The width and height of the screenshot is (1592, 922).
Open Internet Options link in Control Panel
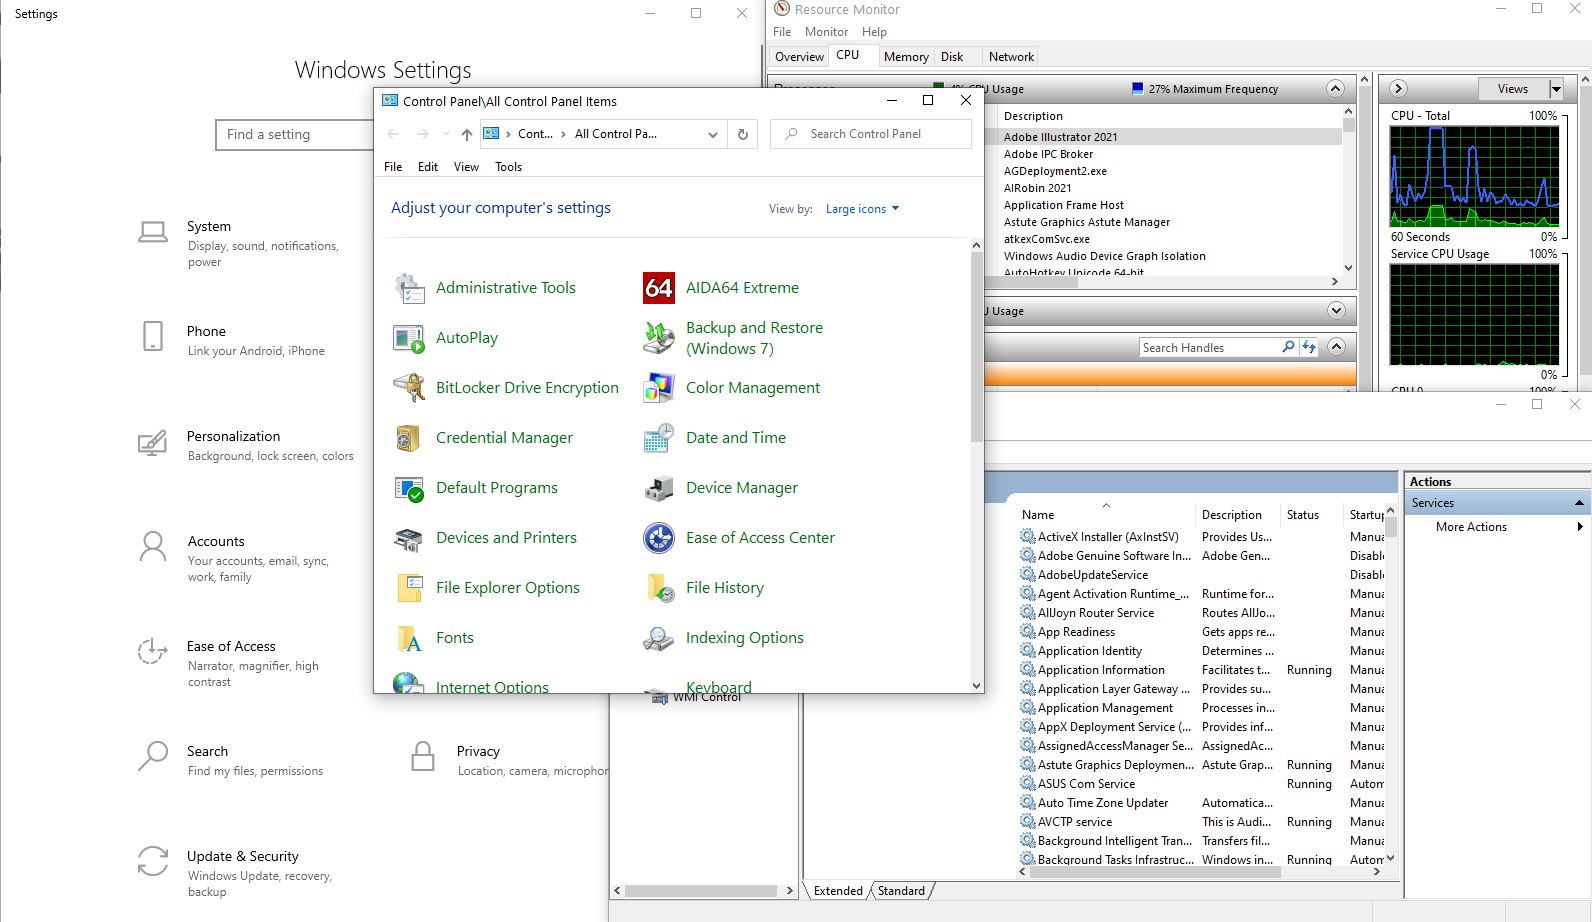tap(492, 688)
